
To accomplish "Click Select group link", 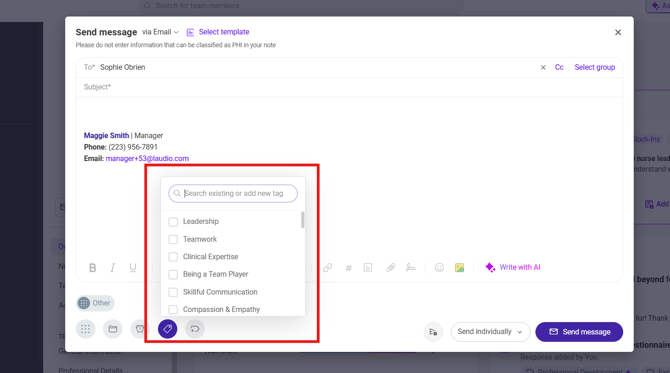I will pos(594,68).
